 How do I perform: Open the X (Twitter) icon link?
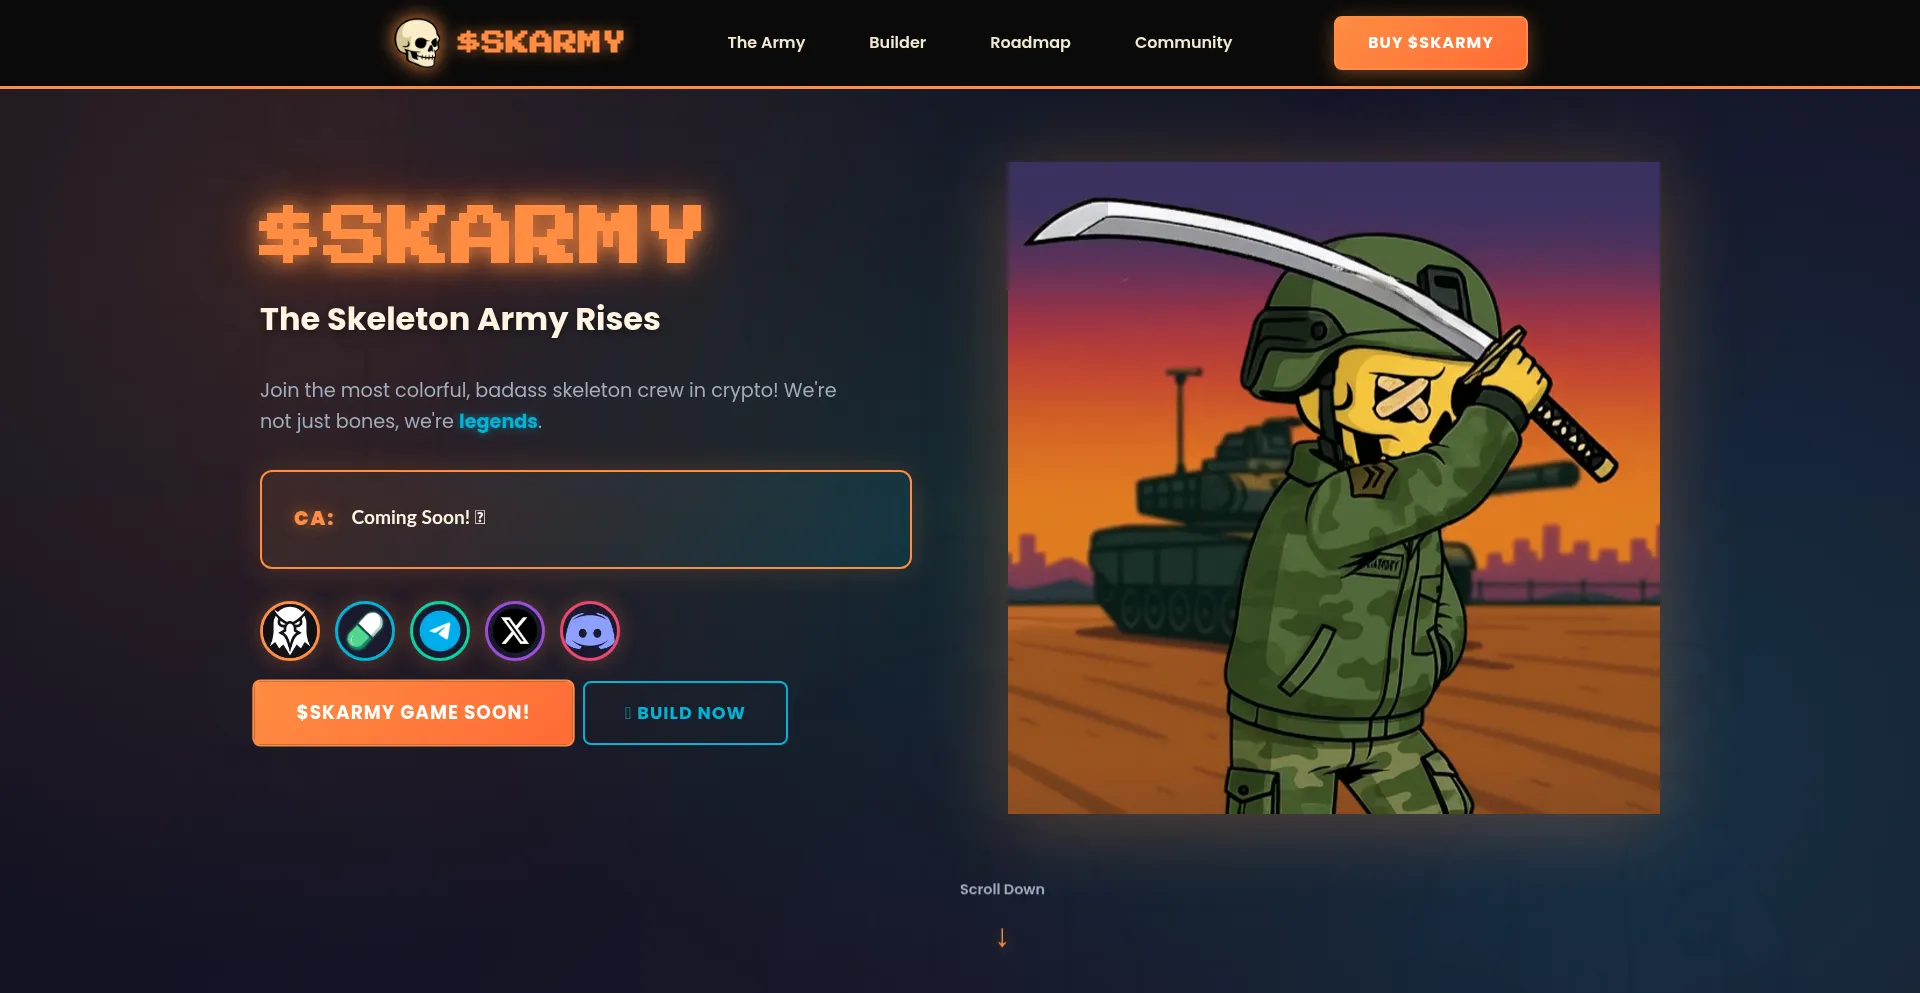[515, 631]
